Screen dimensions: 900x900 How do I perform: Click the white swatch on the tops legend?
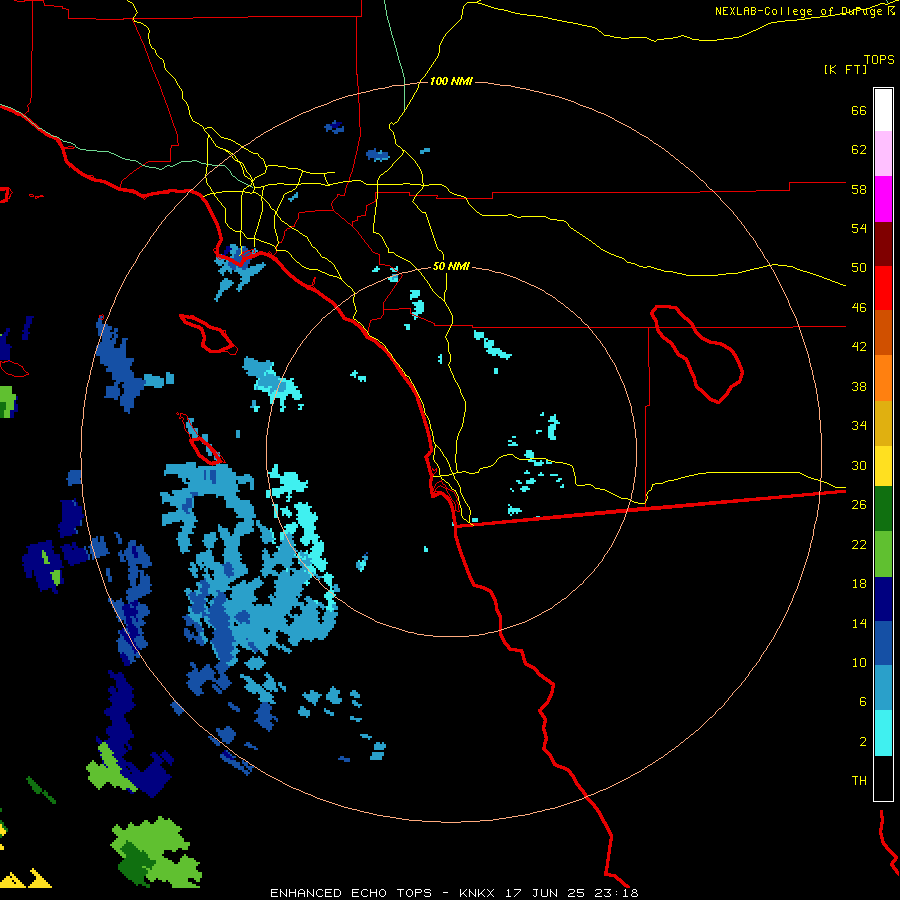coord(883,110)
